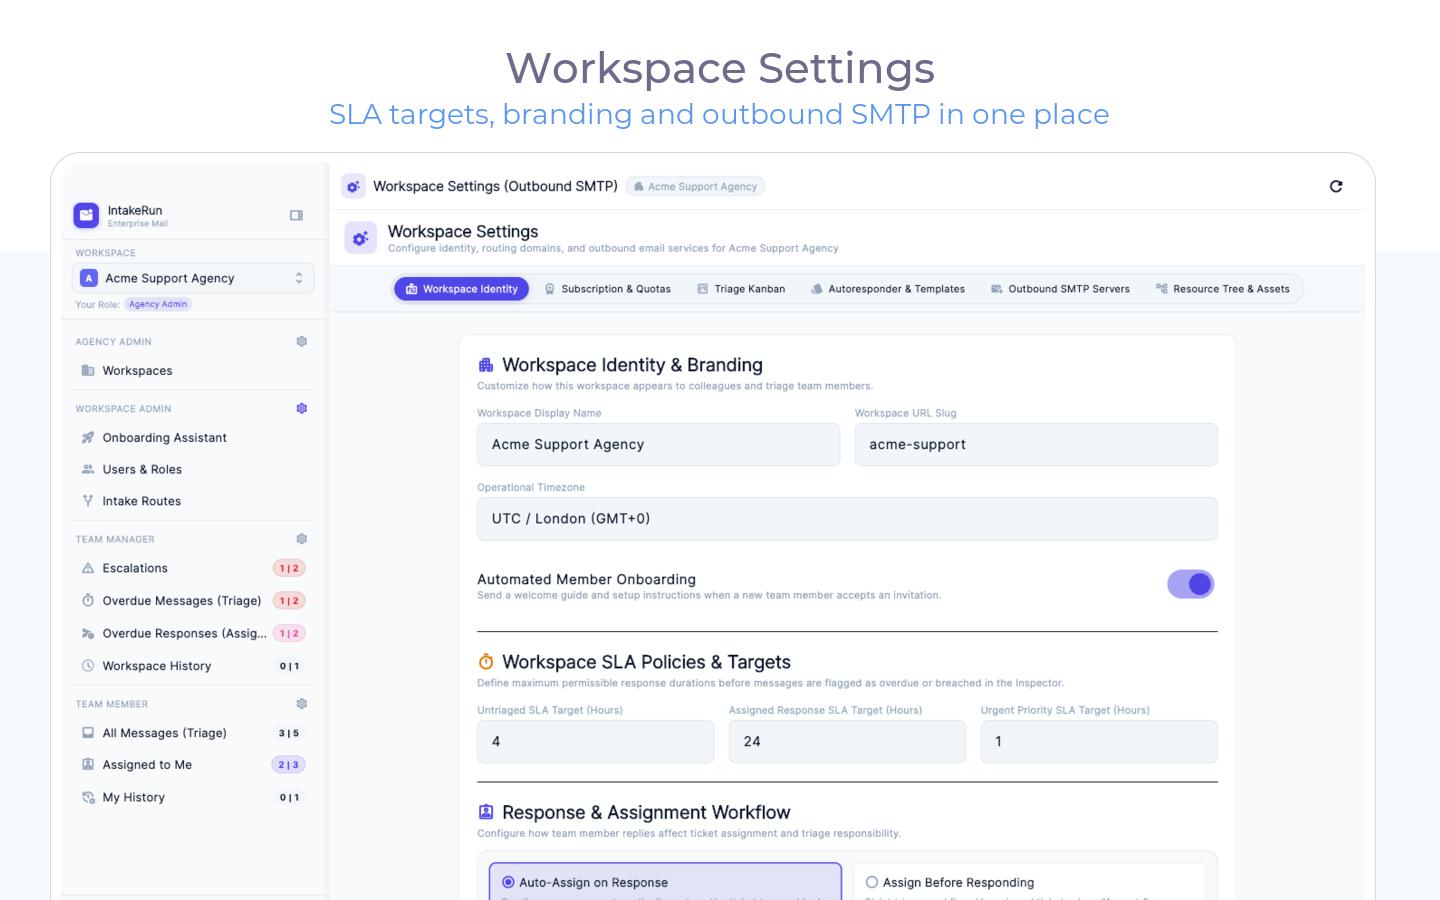The image size is (1440, 900).
Task: Click the Assigned Response SLA Target field
Action: click(847, 742)
